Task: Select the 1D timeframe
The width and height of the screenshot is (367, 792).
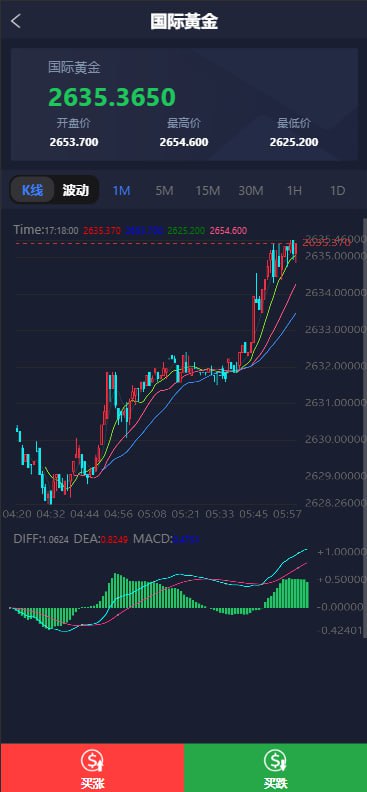Action: pyautogui.click(x=337, y=190)
